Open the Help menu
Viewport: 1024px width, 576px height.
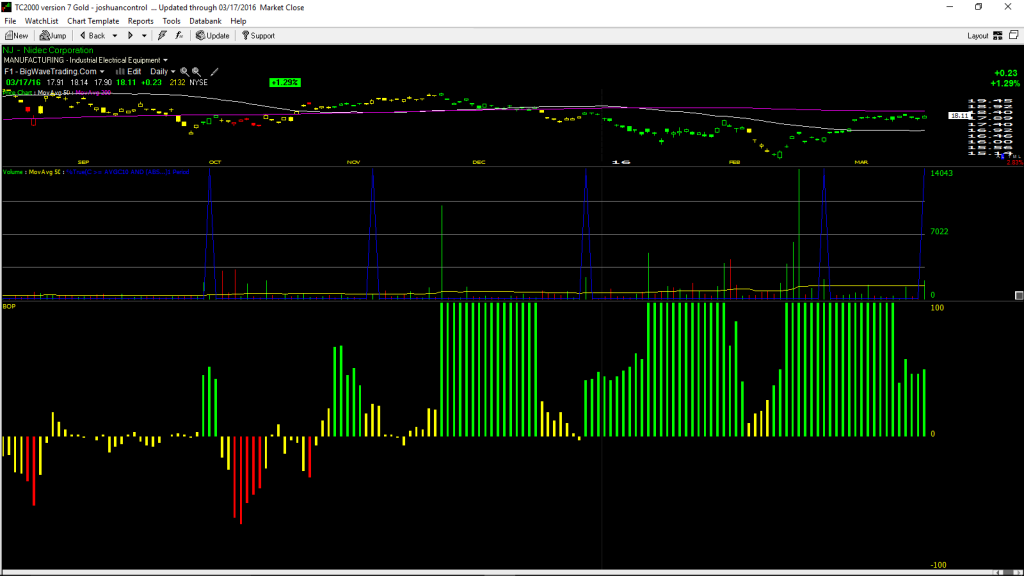point(238,21)
